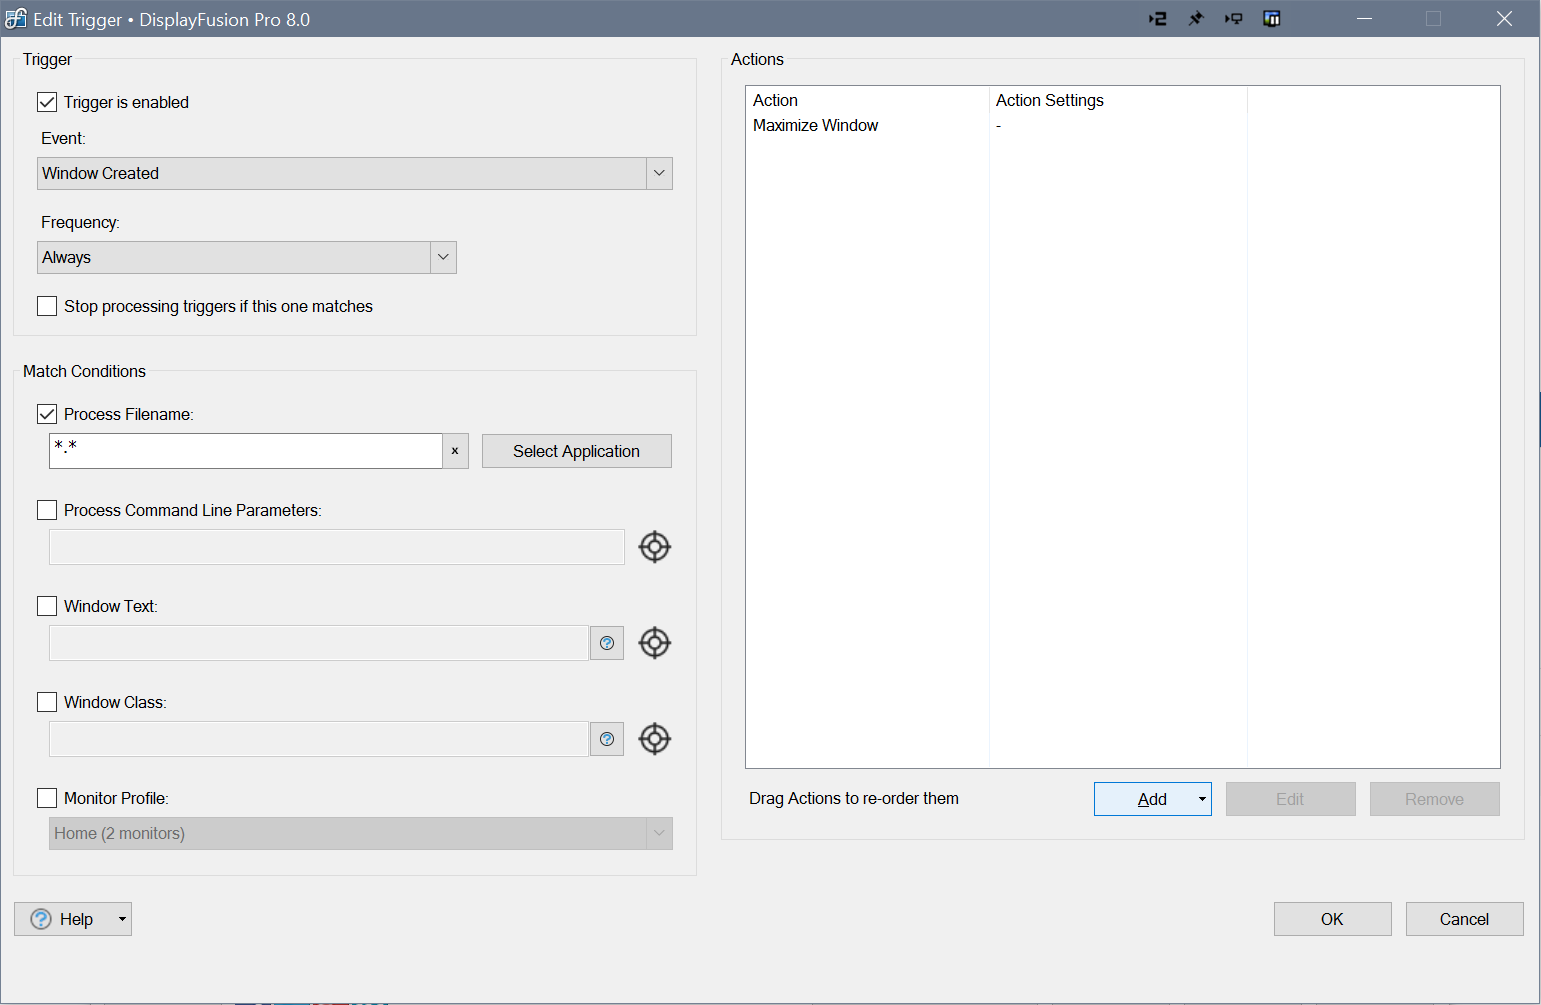The image size is (1541, 1005).
Task: Open help icon beside Window Class field
Action: [607, 739]
